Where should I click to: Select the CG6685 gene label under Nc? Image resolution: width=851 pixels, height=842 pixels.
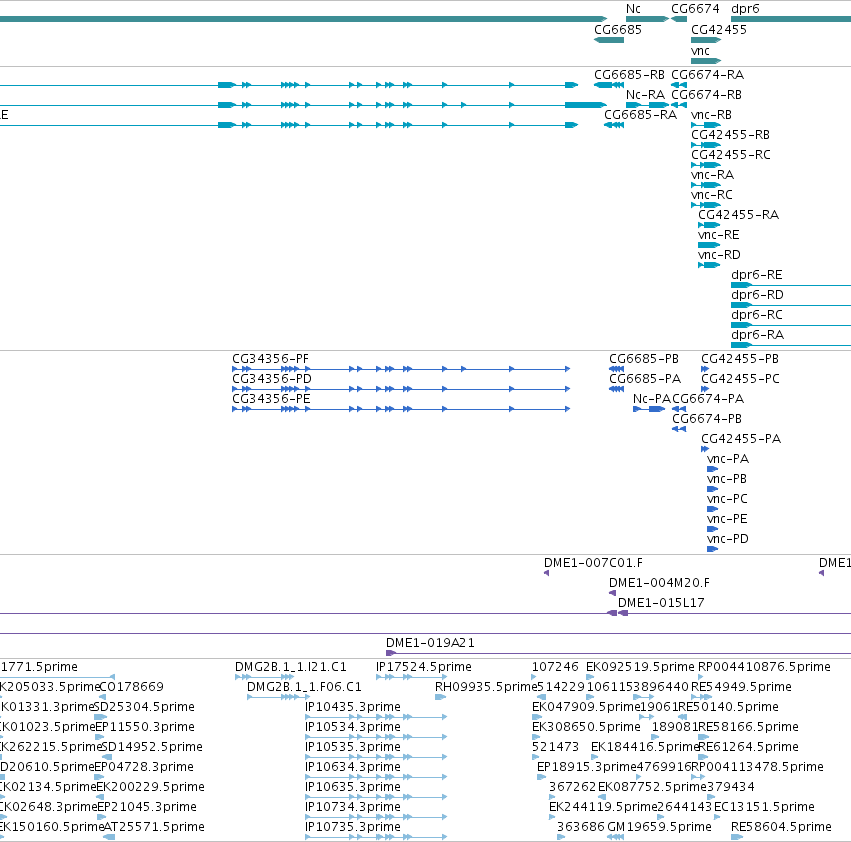(x=618, y=30)
